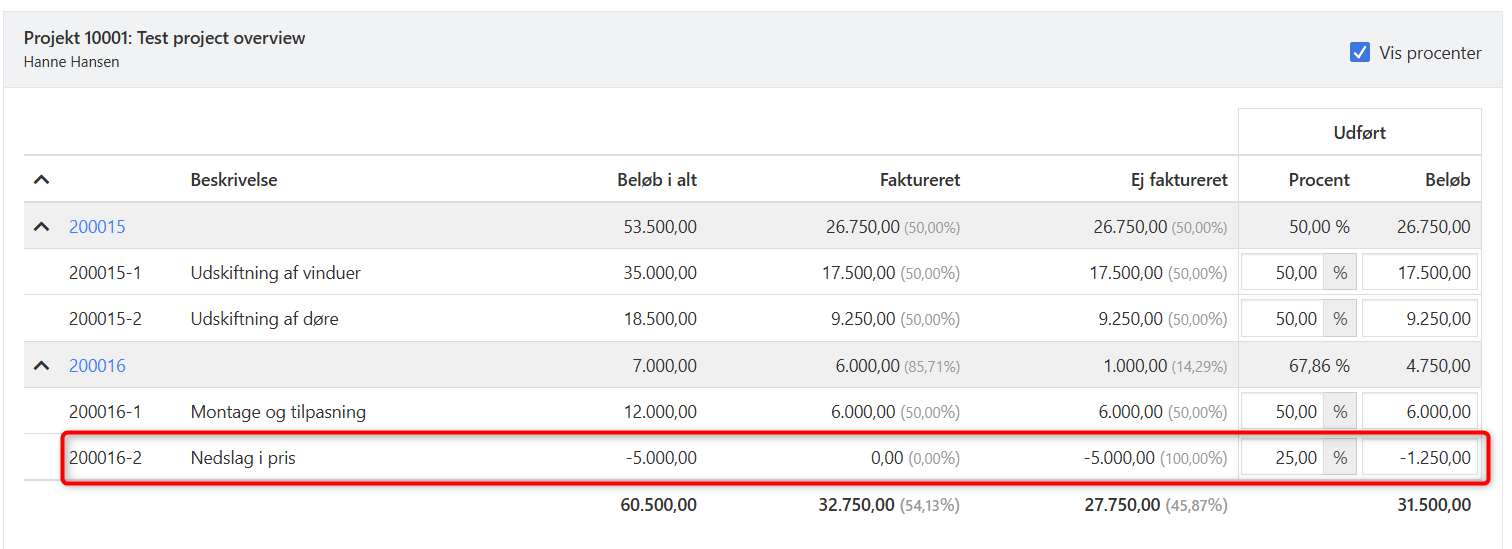Select row code 200015-2

tap(105, 319)
